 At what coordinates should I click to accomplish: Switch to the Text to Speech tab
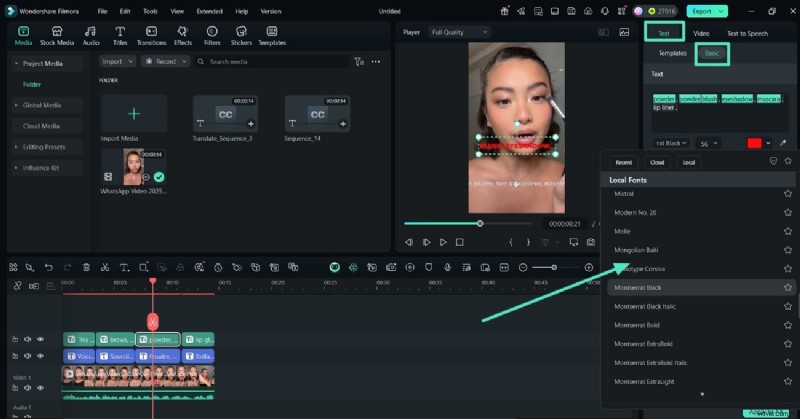[x=747, y=33]
